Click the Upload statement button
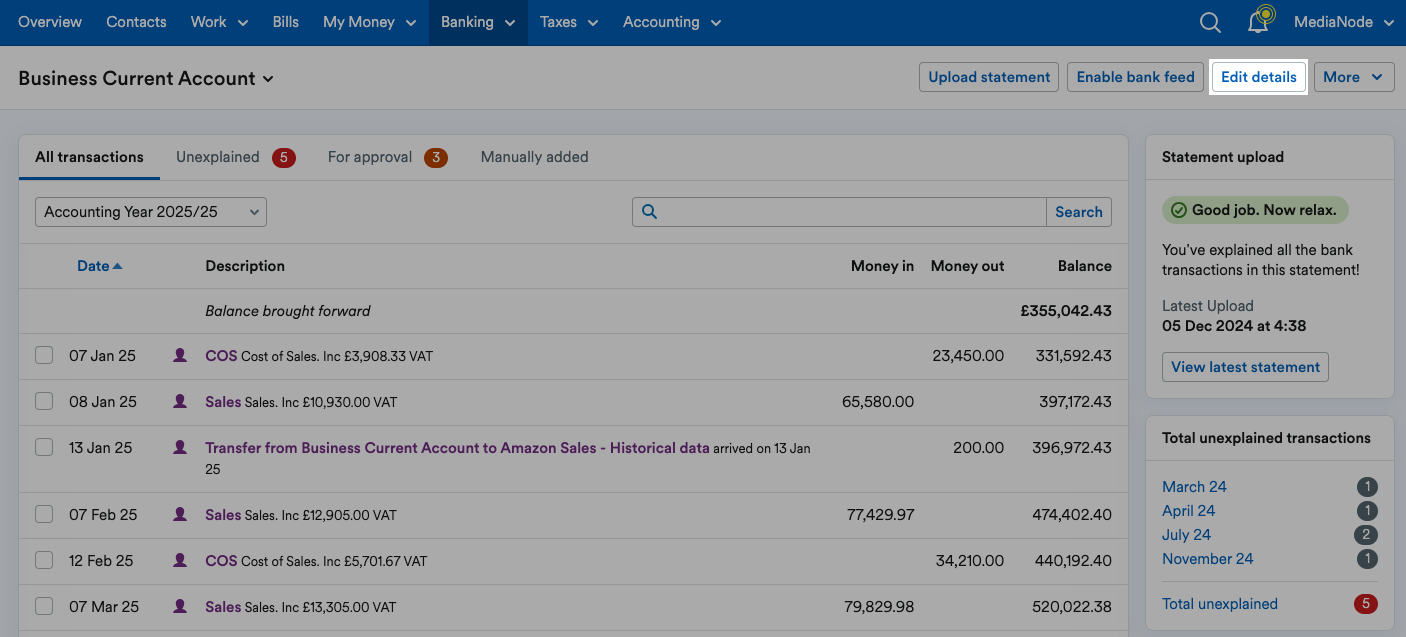Screen dimensions: 1406x637 click(989, 77)
